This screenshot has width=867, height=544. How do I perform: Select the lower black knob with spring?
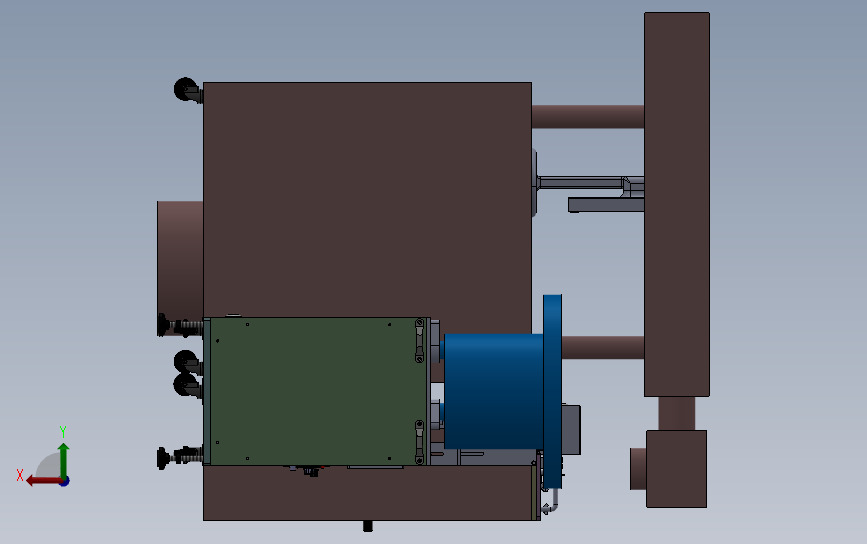point(178,458)
